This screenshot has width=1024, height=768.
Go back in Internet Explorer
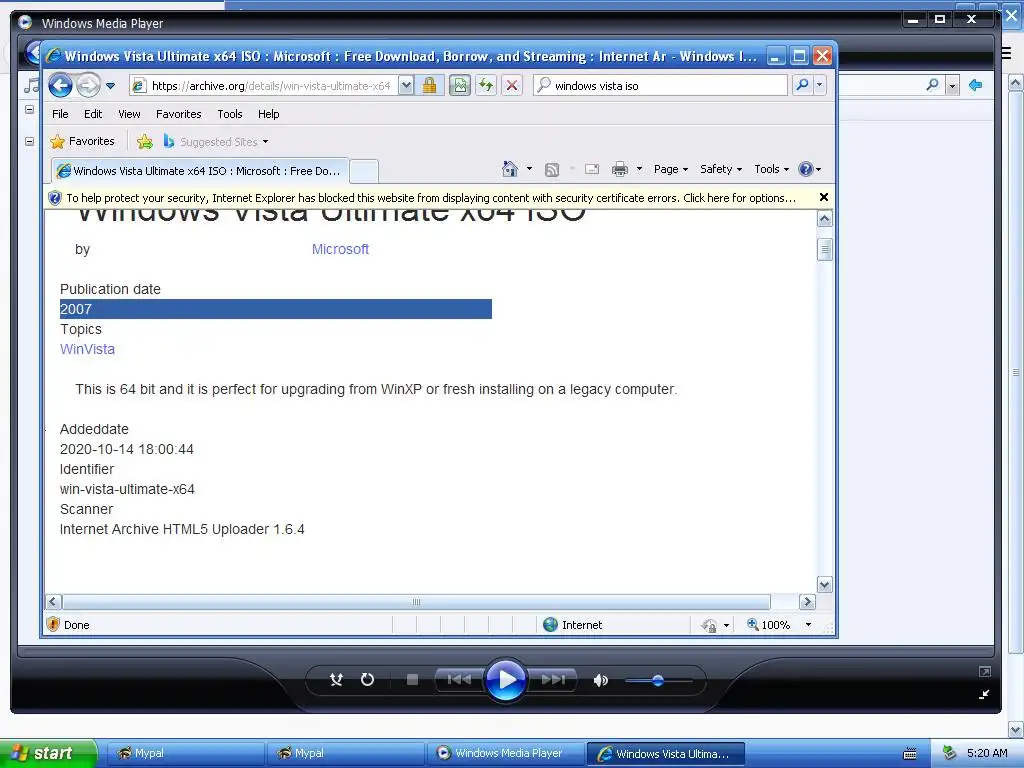pyautogui.click(x=60, y=86)
